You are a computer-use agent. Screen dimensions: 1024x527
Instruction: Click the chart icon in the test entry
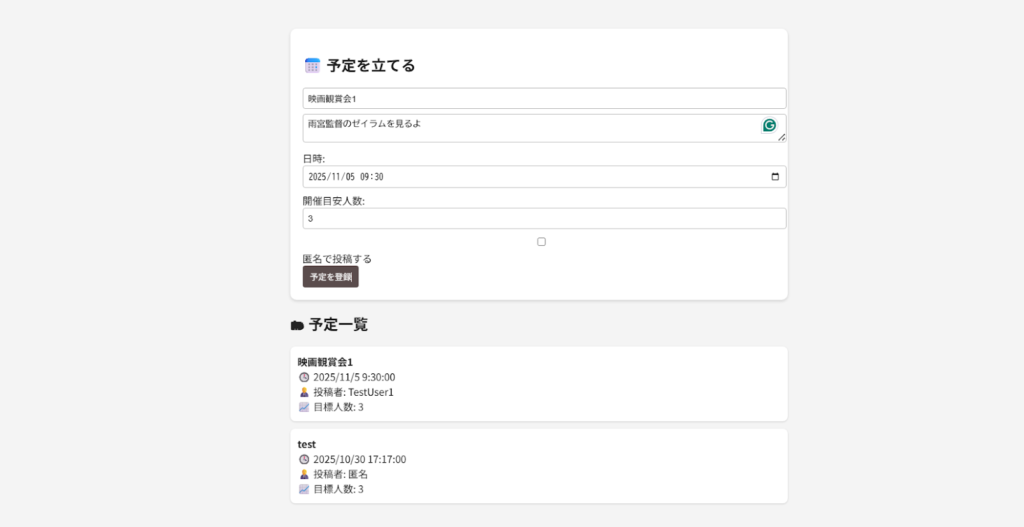pos(304,489)
